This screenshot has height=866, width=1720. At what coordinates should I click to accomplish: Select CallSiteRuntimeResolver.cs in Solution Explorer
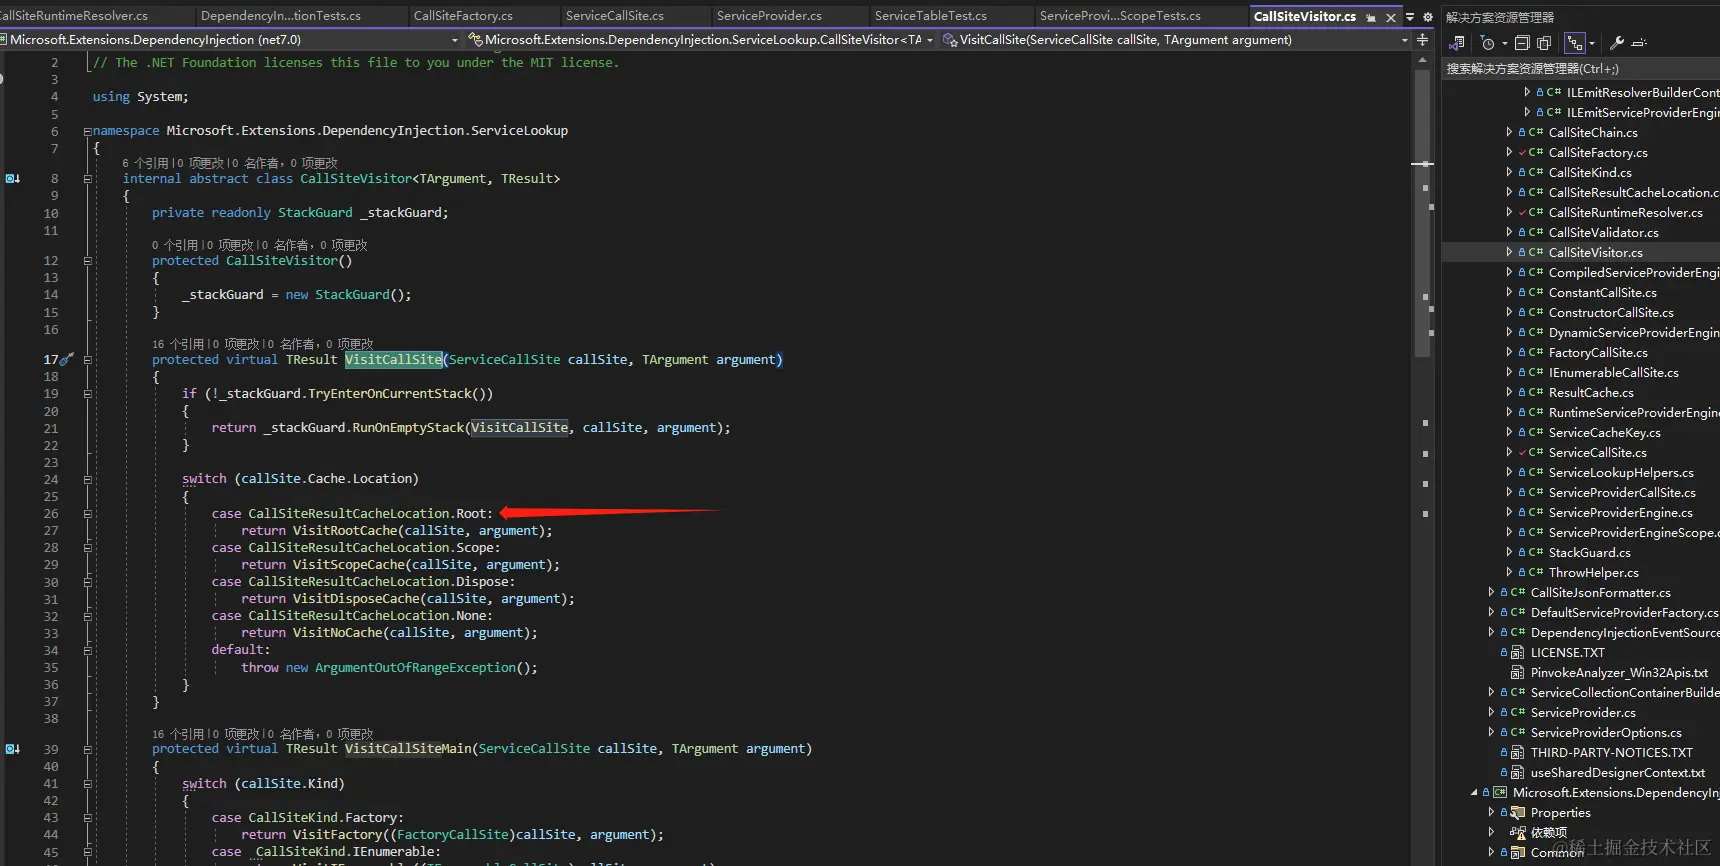click(x=1625, y=212)
